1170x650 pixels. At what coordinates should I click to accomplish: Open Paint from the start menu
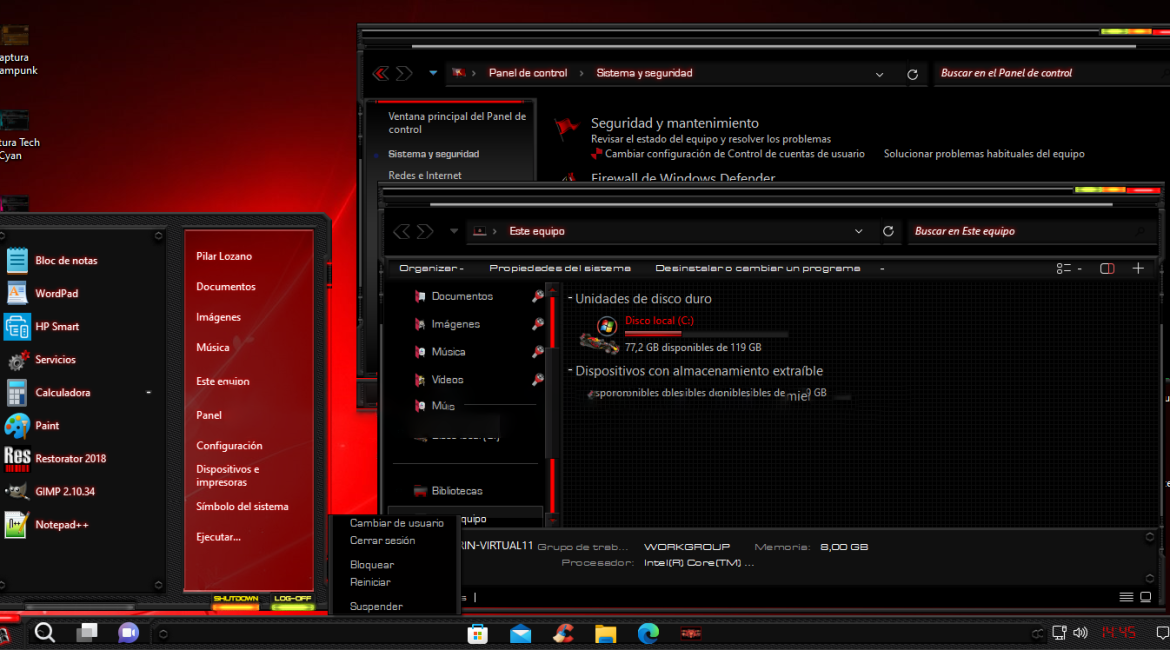[x=46, y=425]
